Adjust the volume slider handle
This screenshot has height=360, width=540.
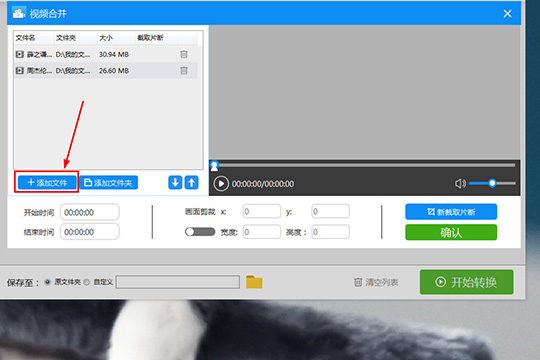pos(492,183)
